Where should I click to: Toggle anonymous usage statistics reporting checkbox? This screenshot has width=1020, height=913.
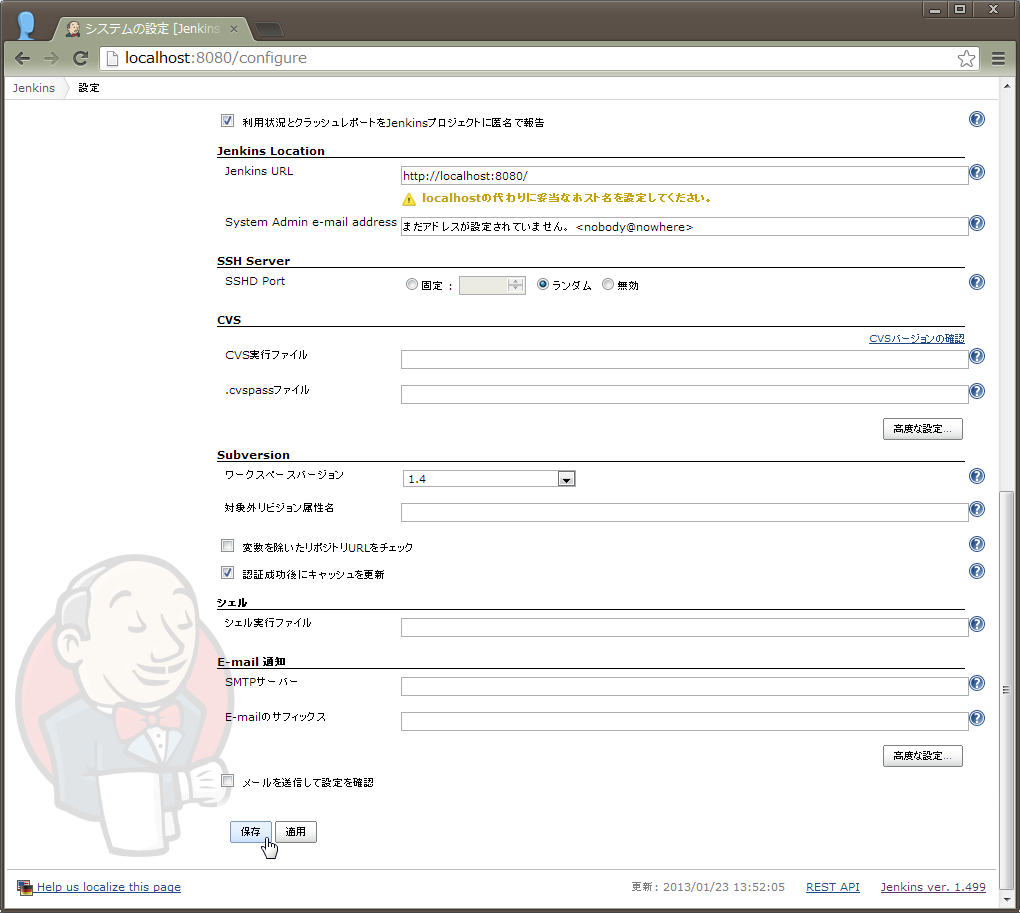(x=227, y=120)
